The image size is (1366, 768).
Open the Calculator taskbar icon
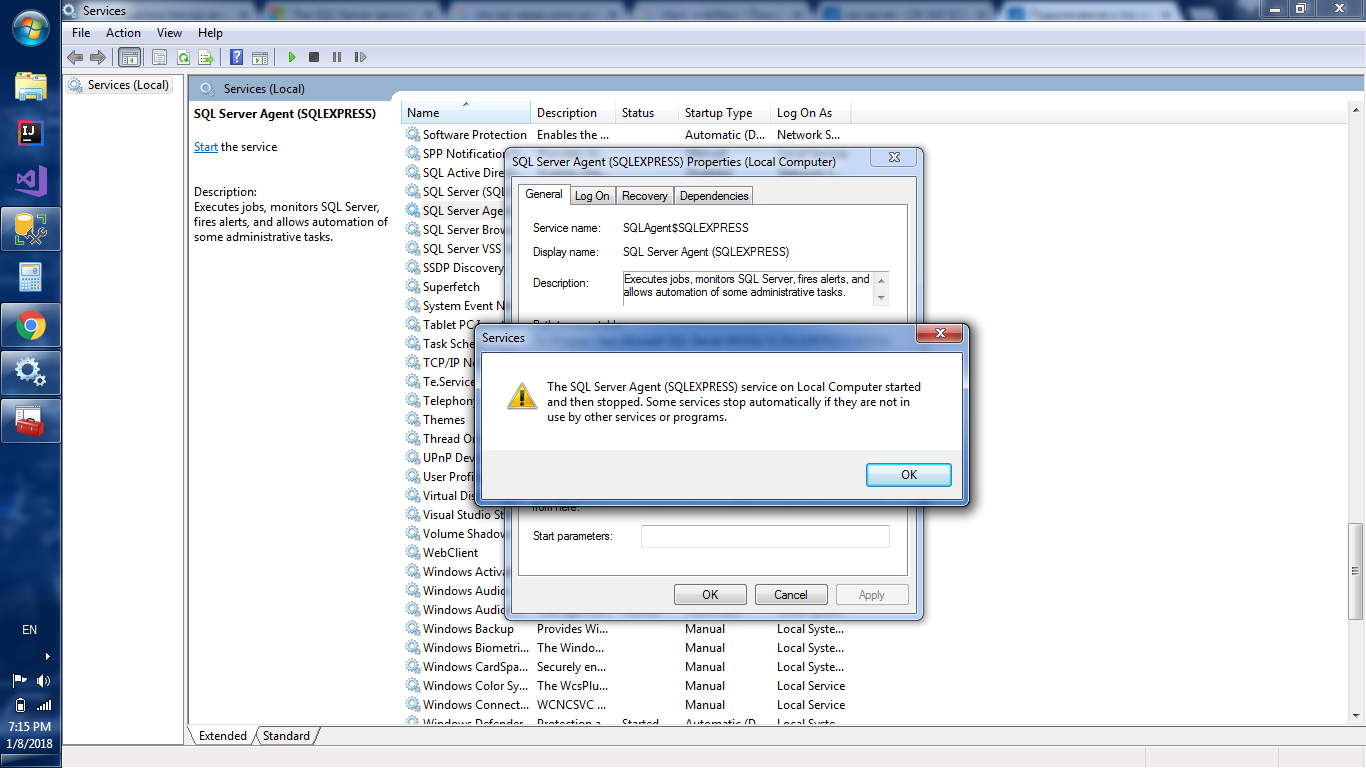(31, 277)
